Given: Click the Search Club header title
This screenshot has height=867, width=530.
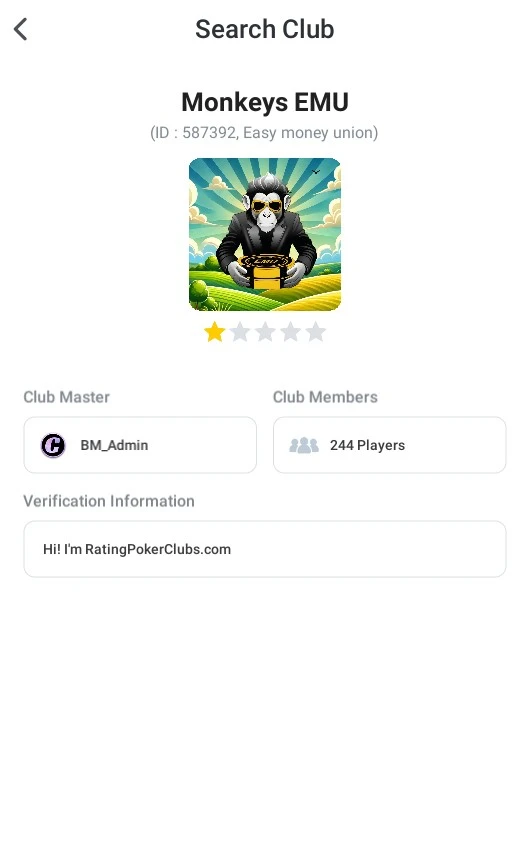Looking at the screenshot, I should (265, 29).
